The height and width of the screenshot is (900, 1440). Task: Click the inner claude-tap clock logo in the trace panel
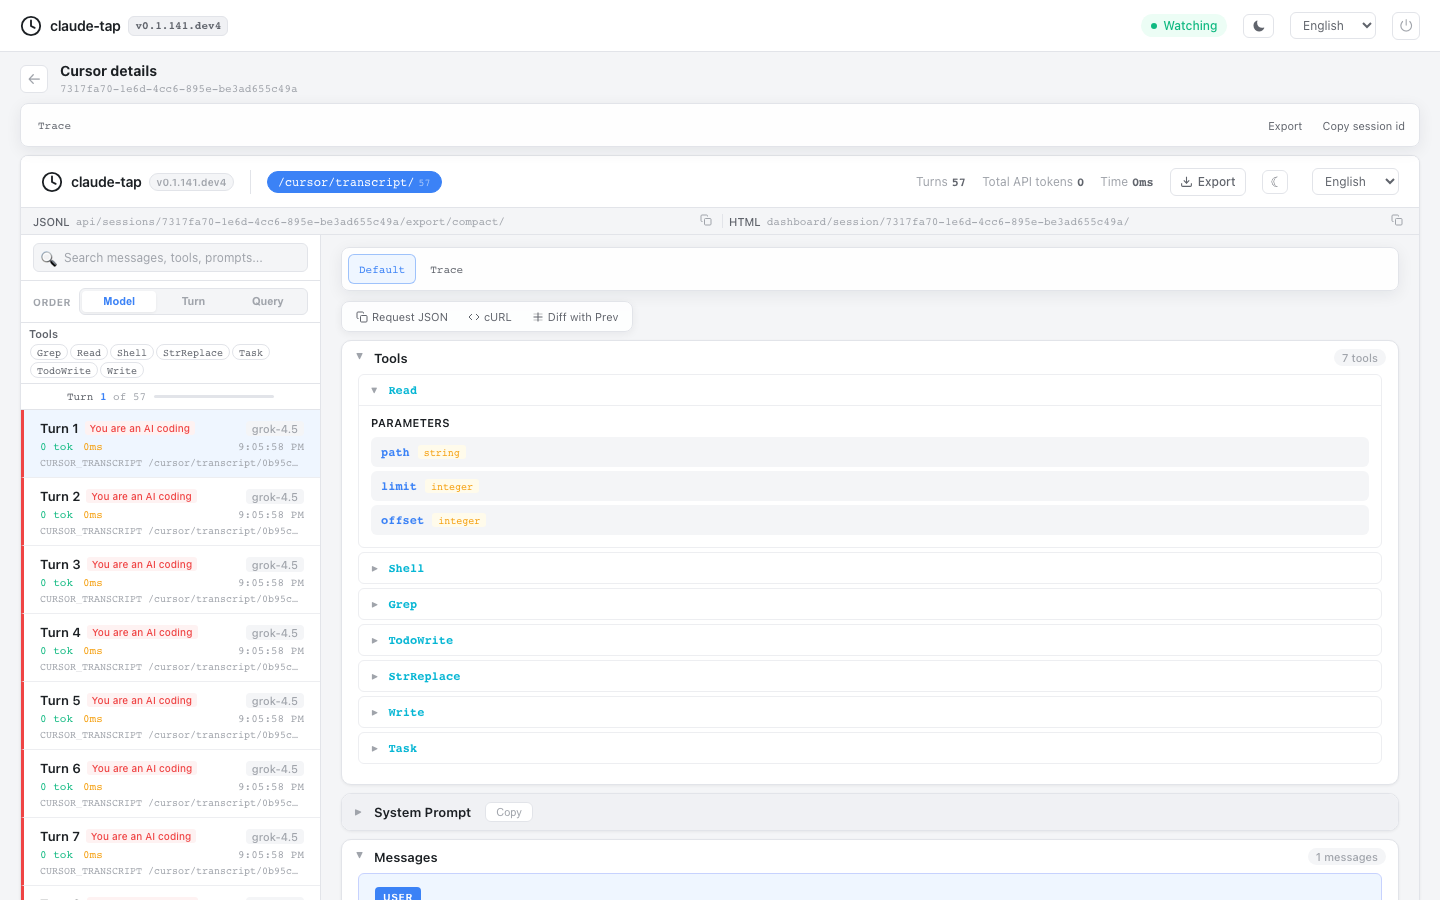tap(52, 182)
